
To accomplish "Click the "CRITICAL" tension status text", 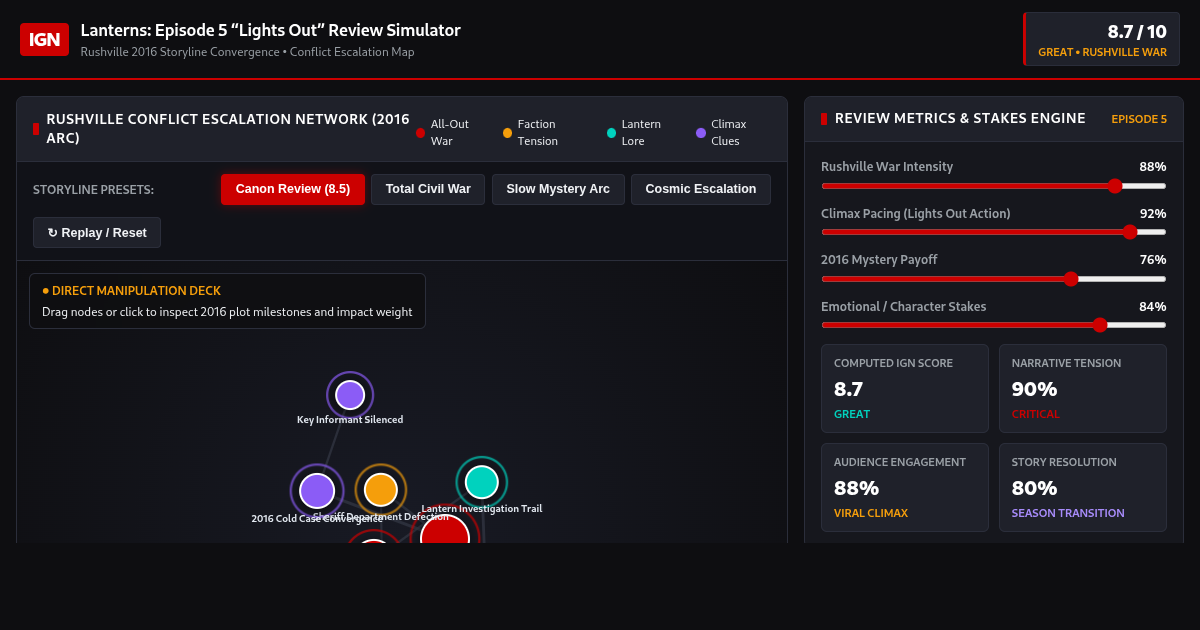I will (1036, 414).
